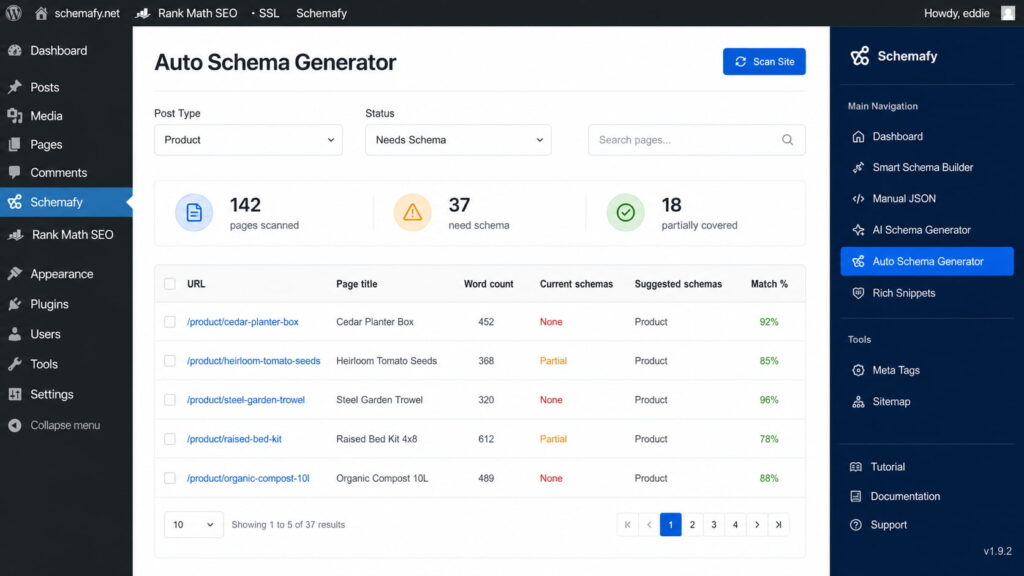Go to page 4 of results
Viewport: 1024px width, 576px height.
click(735, 524)
